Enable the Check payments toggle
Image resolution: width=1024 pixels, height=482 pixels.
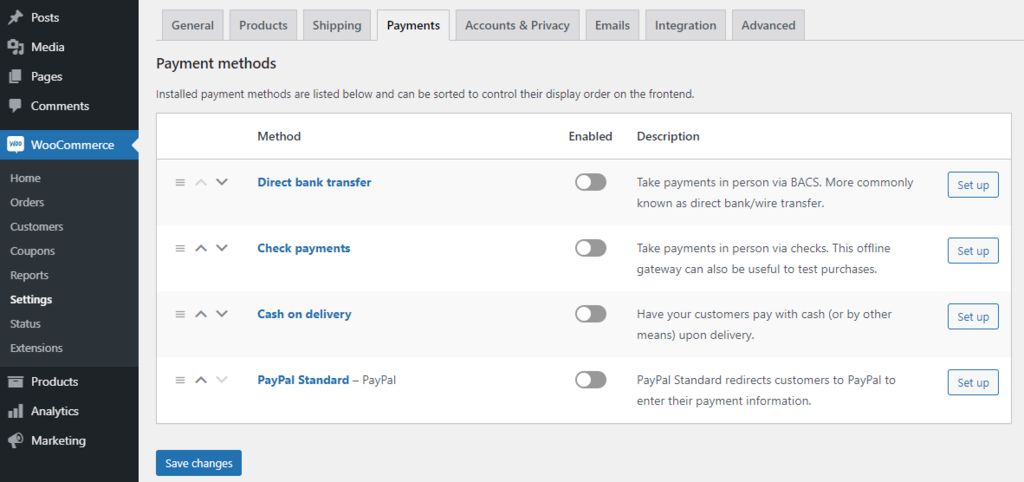click(590, 248)
